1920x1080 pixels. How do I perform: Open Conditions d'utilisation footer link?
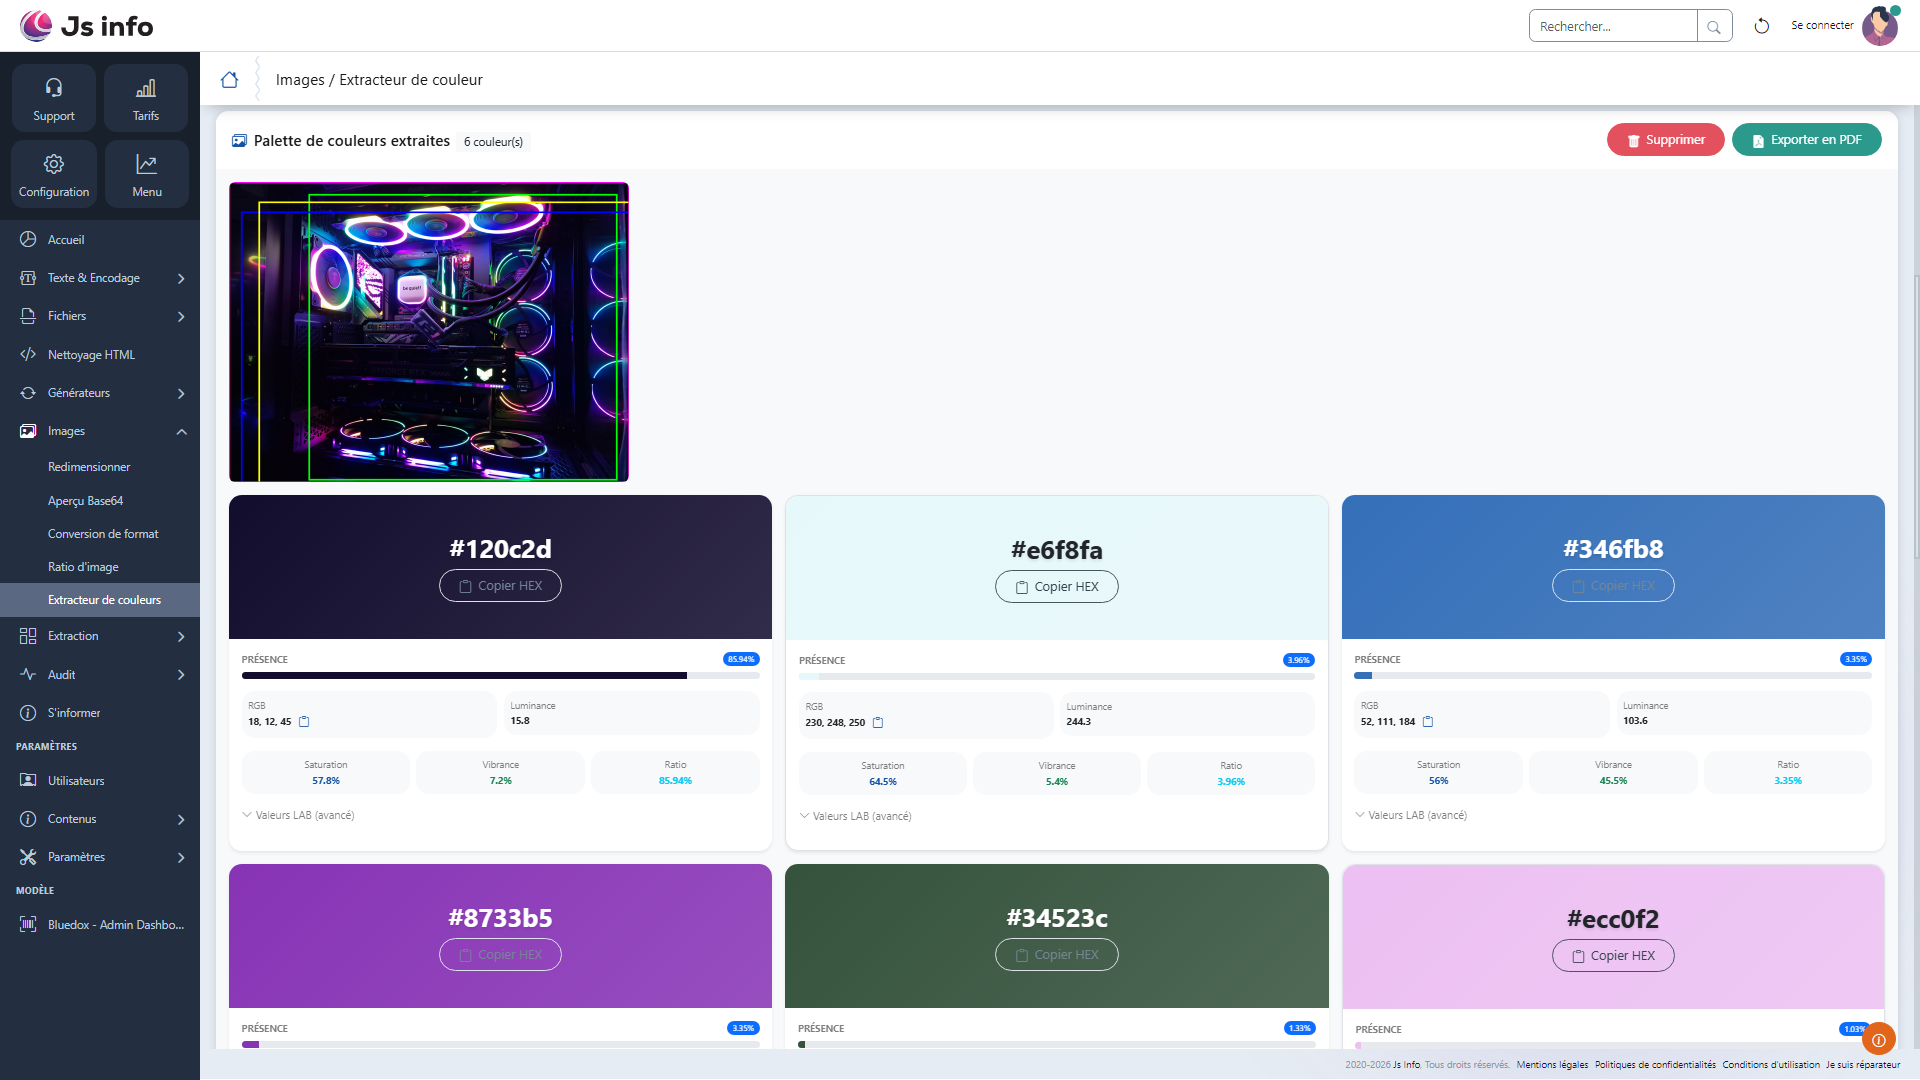pyautogui.click(x=1771, y=1065)
